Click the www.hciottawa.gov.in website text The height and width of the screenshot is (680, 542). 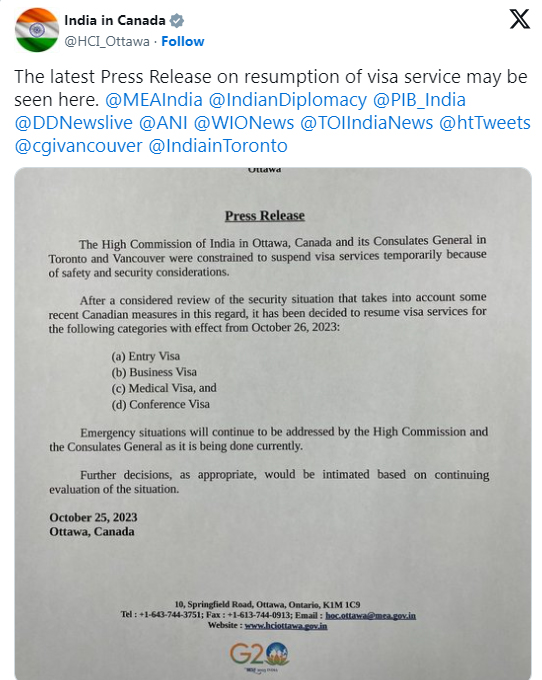click(x=286, y=625)
